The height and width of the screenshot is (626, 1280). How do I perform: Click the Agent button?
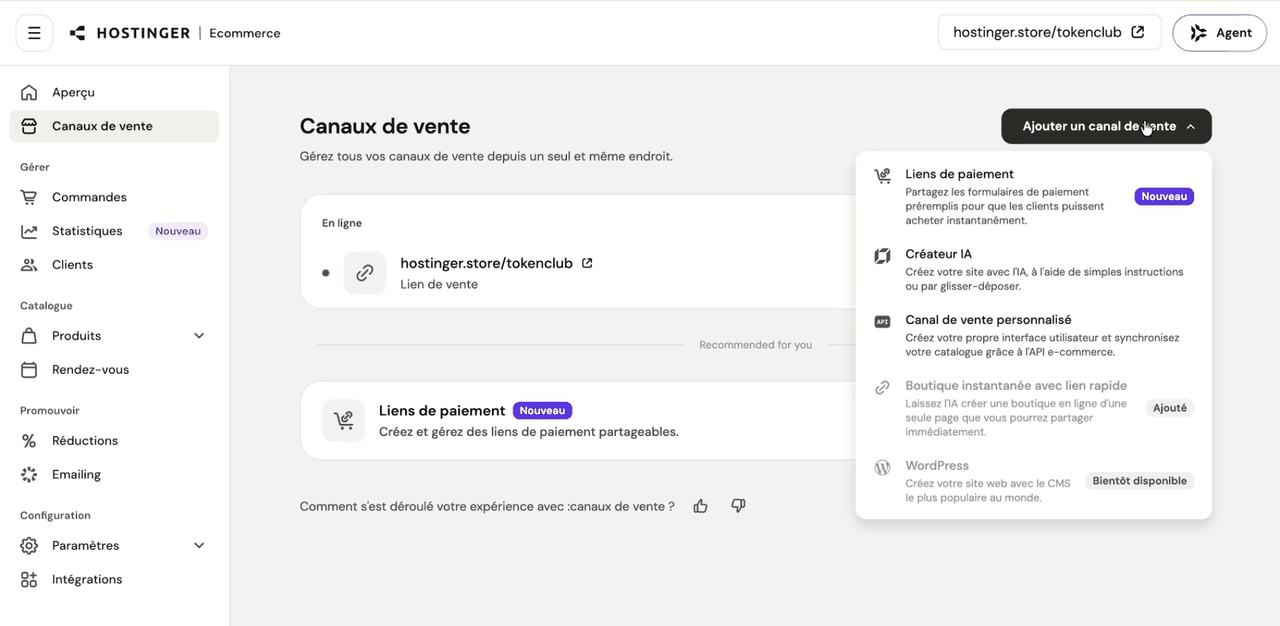click(x=1220, y=33)
